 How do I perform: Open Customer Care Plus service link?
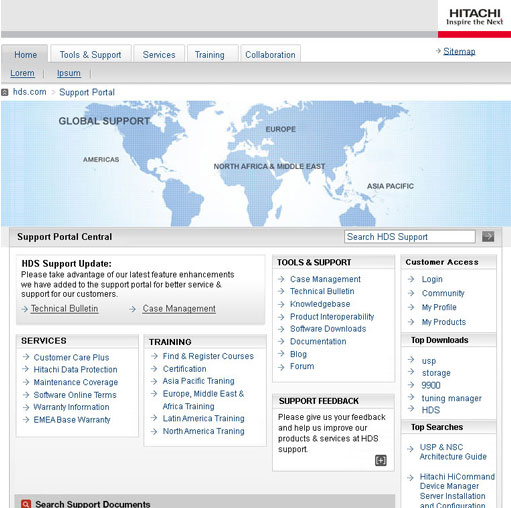coord(71,357)
